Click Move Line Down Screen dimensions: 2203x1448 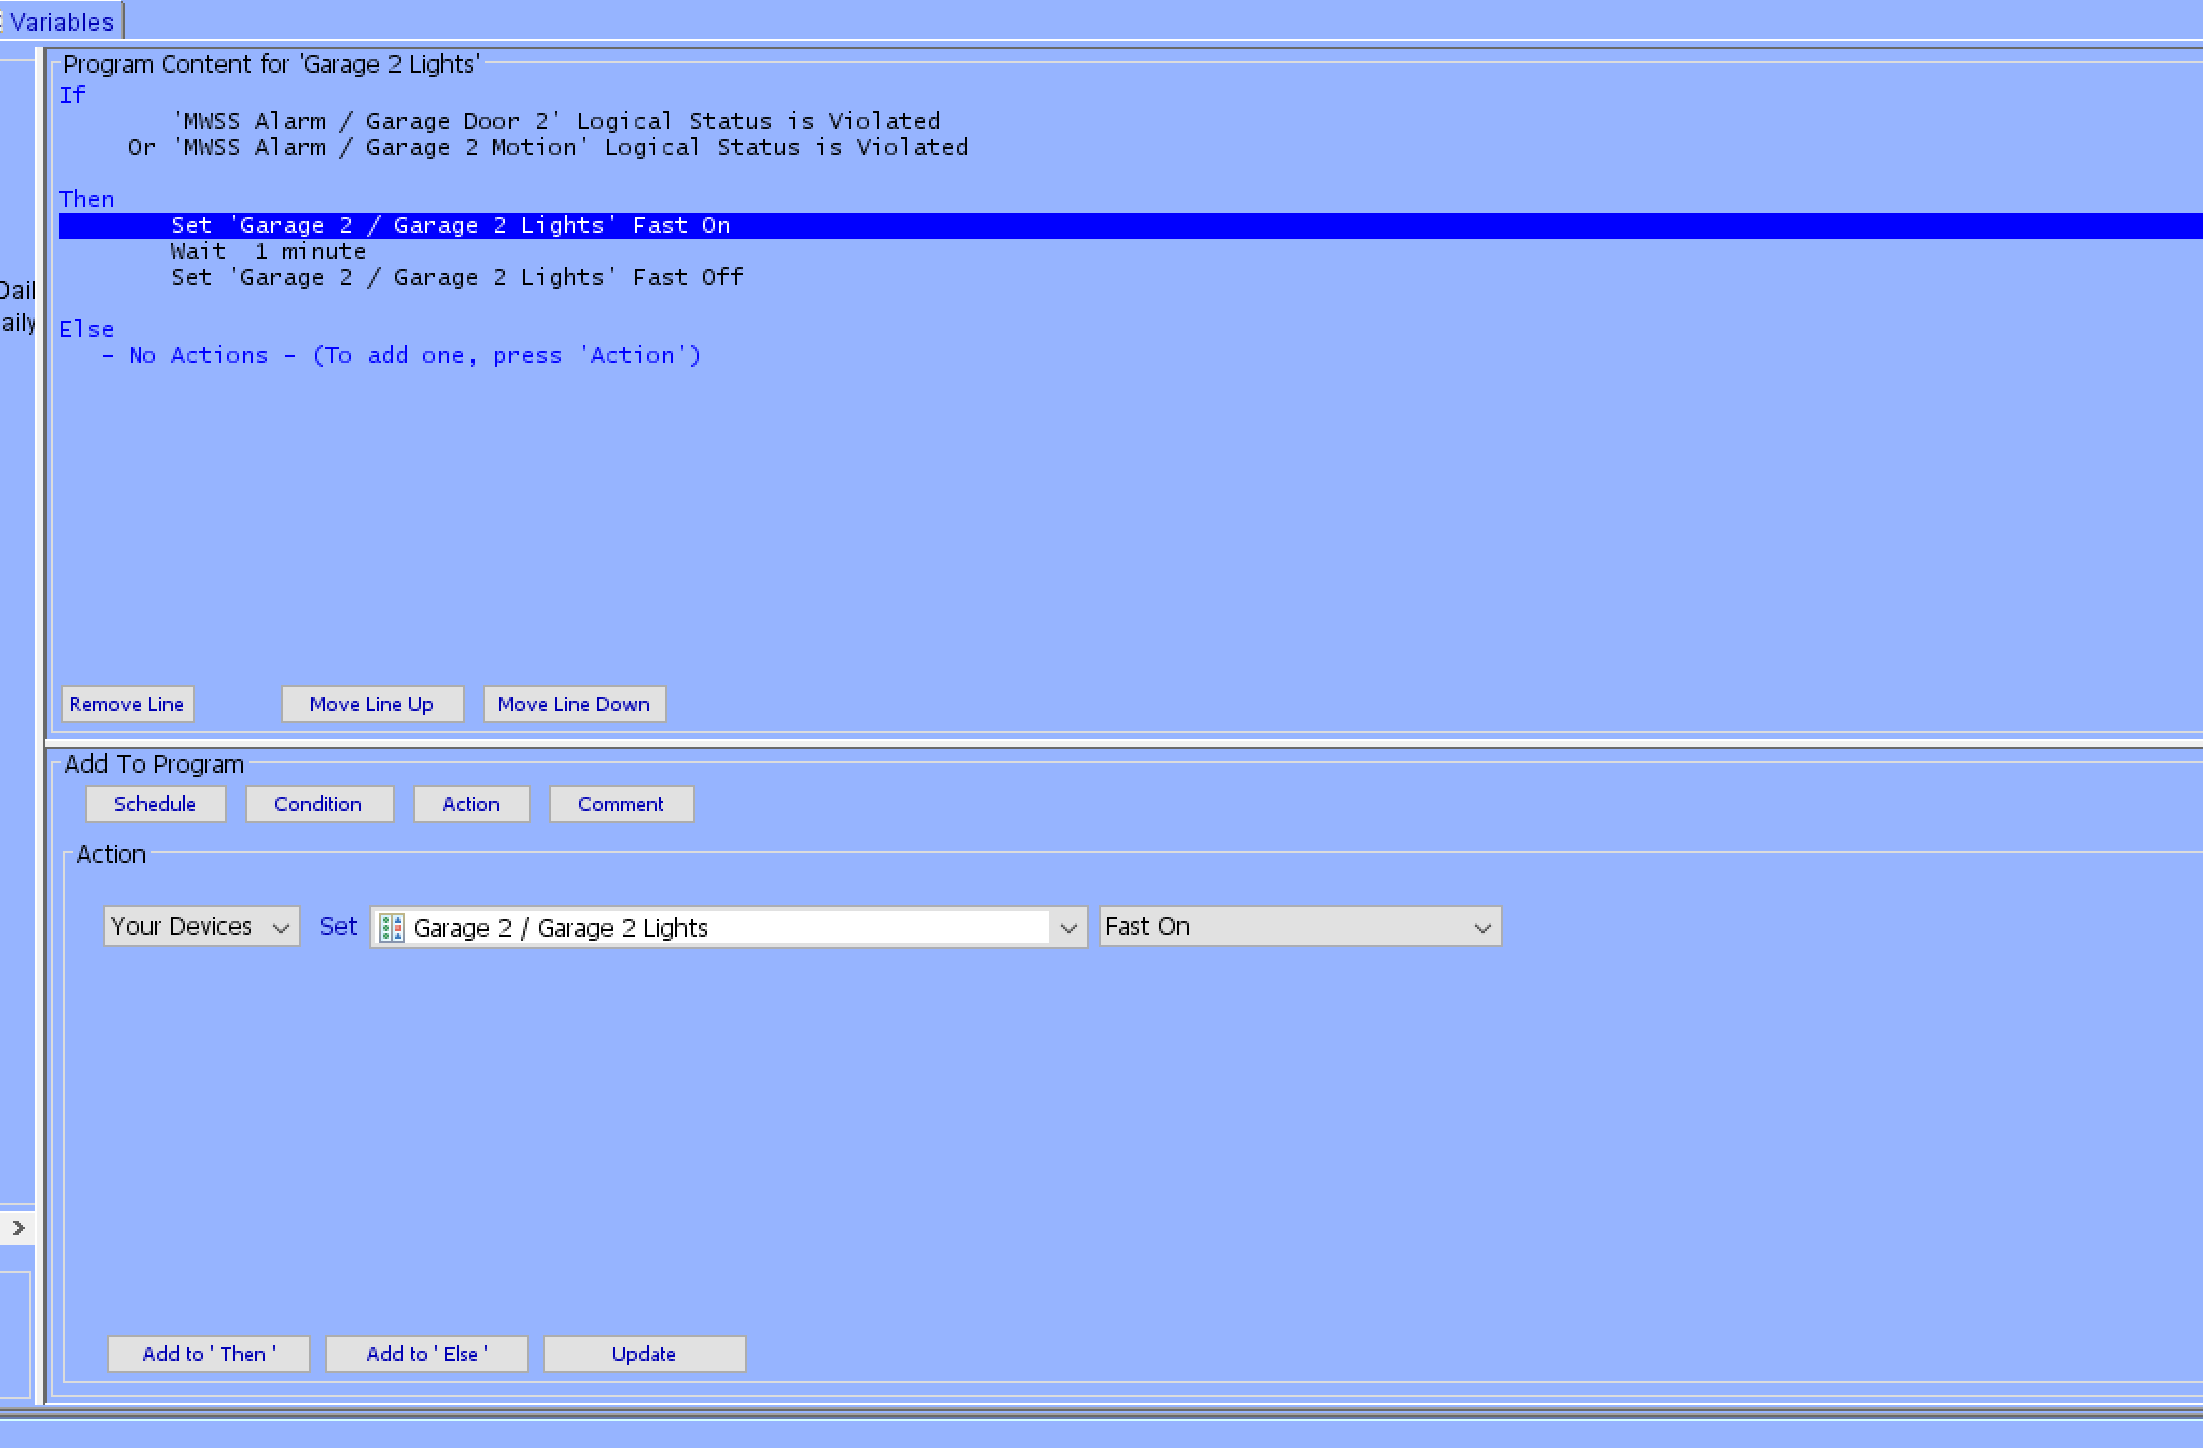pos(574,704)
